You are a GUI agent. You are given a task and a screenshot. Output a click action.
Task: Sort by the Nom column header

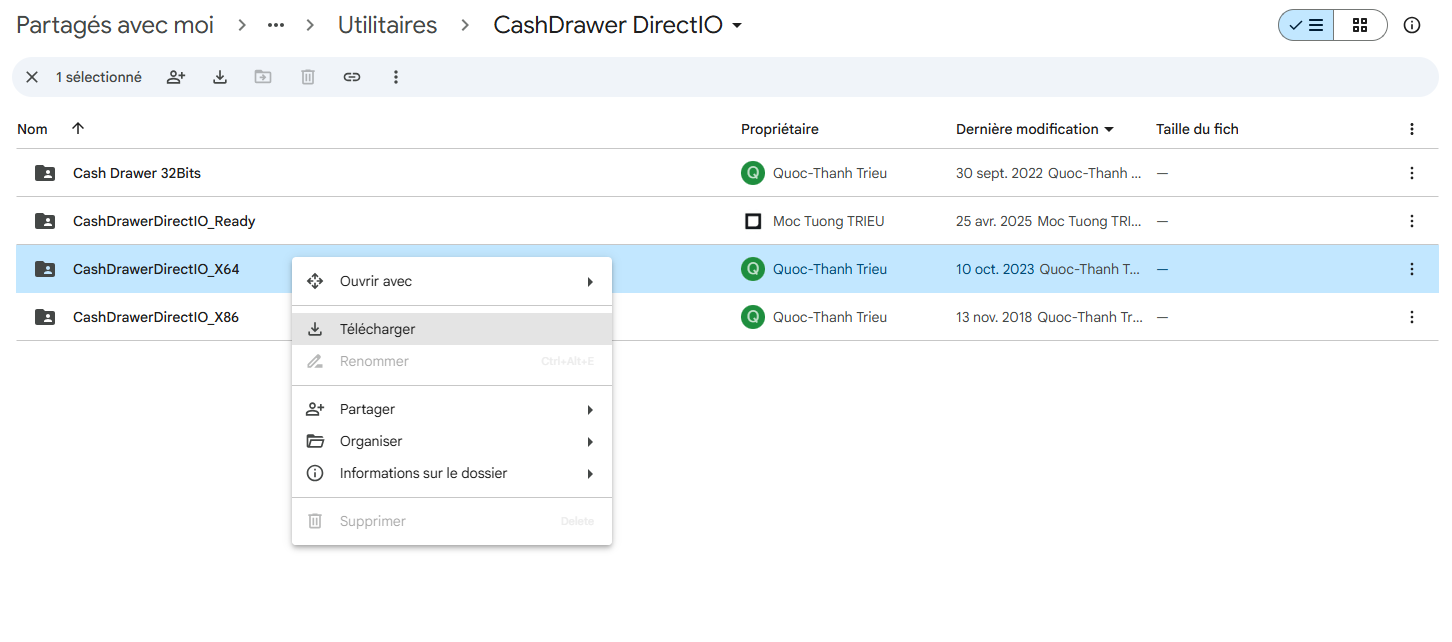(x=32, y=129)
